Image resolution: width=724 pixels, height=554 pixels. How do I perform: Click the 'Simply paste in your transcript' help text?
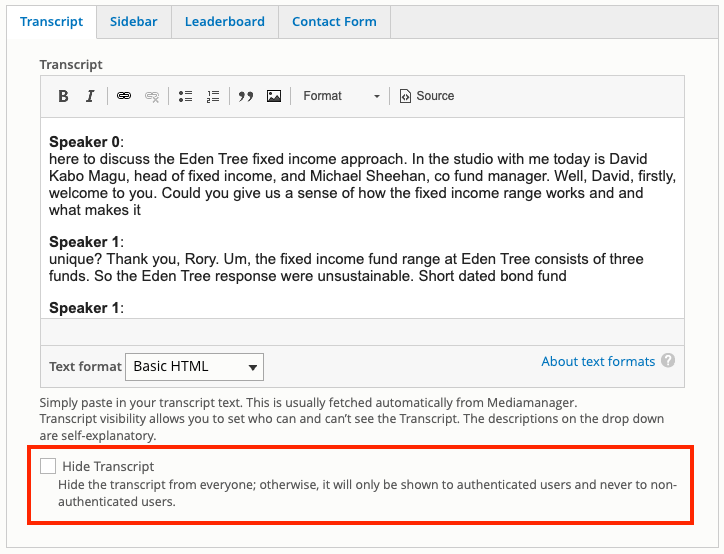[308, 403]
